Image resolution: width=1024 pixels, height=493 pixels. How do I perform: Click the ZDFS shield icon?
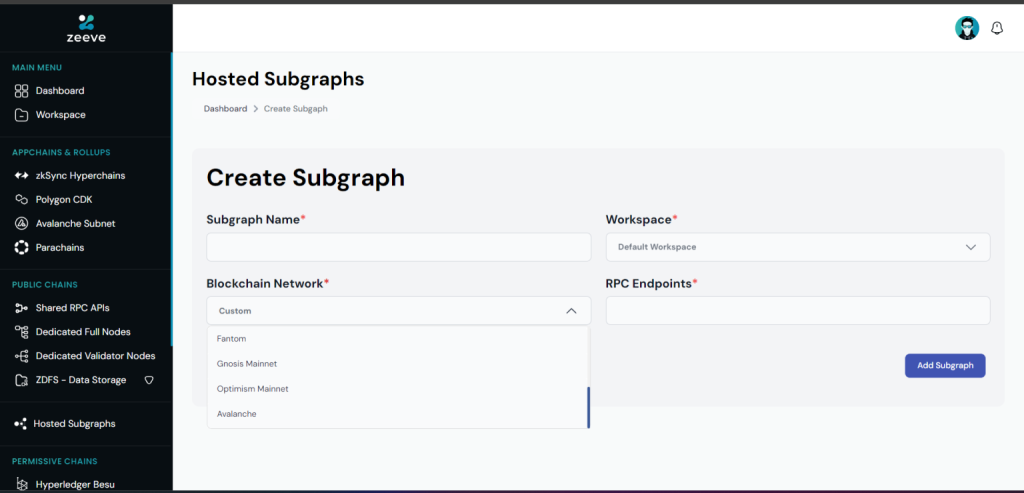[149, 379]
